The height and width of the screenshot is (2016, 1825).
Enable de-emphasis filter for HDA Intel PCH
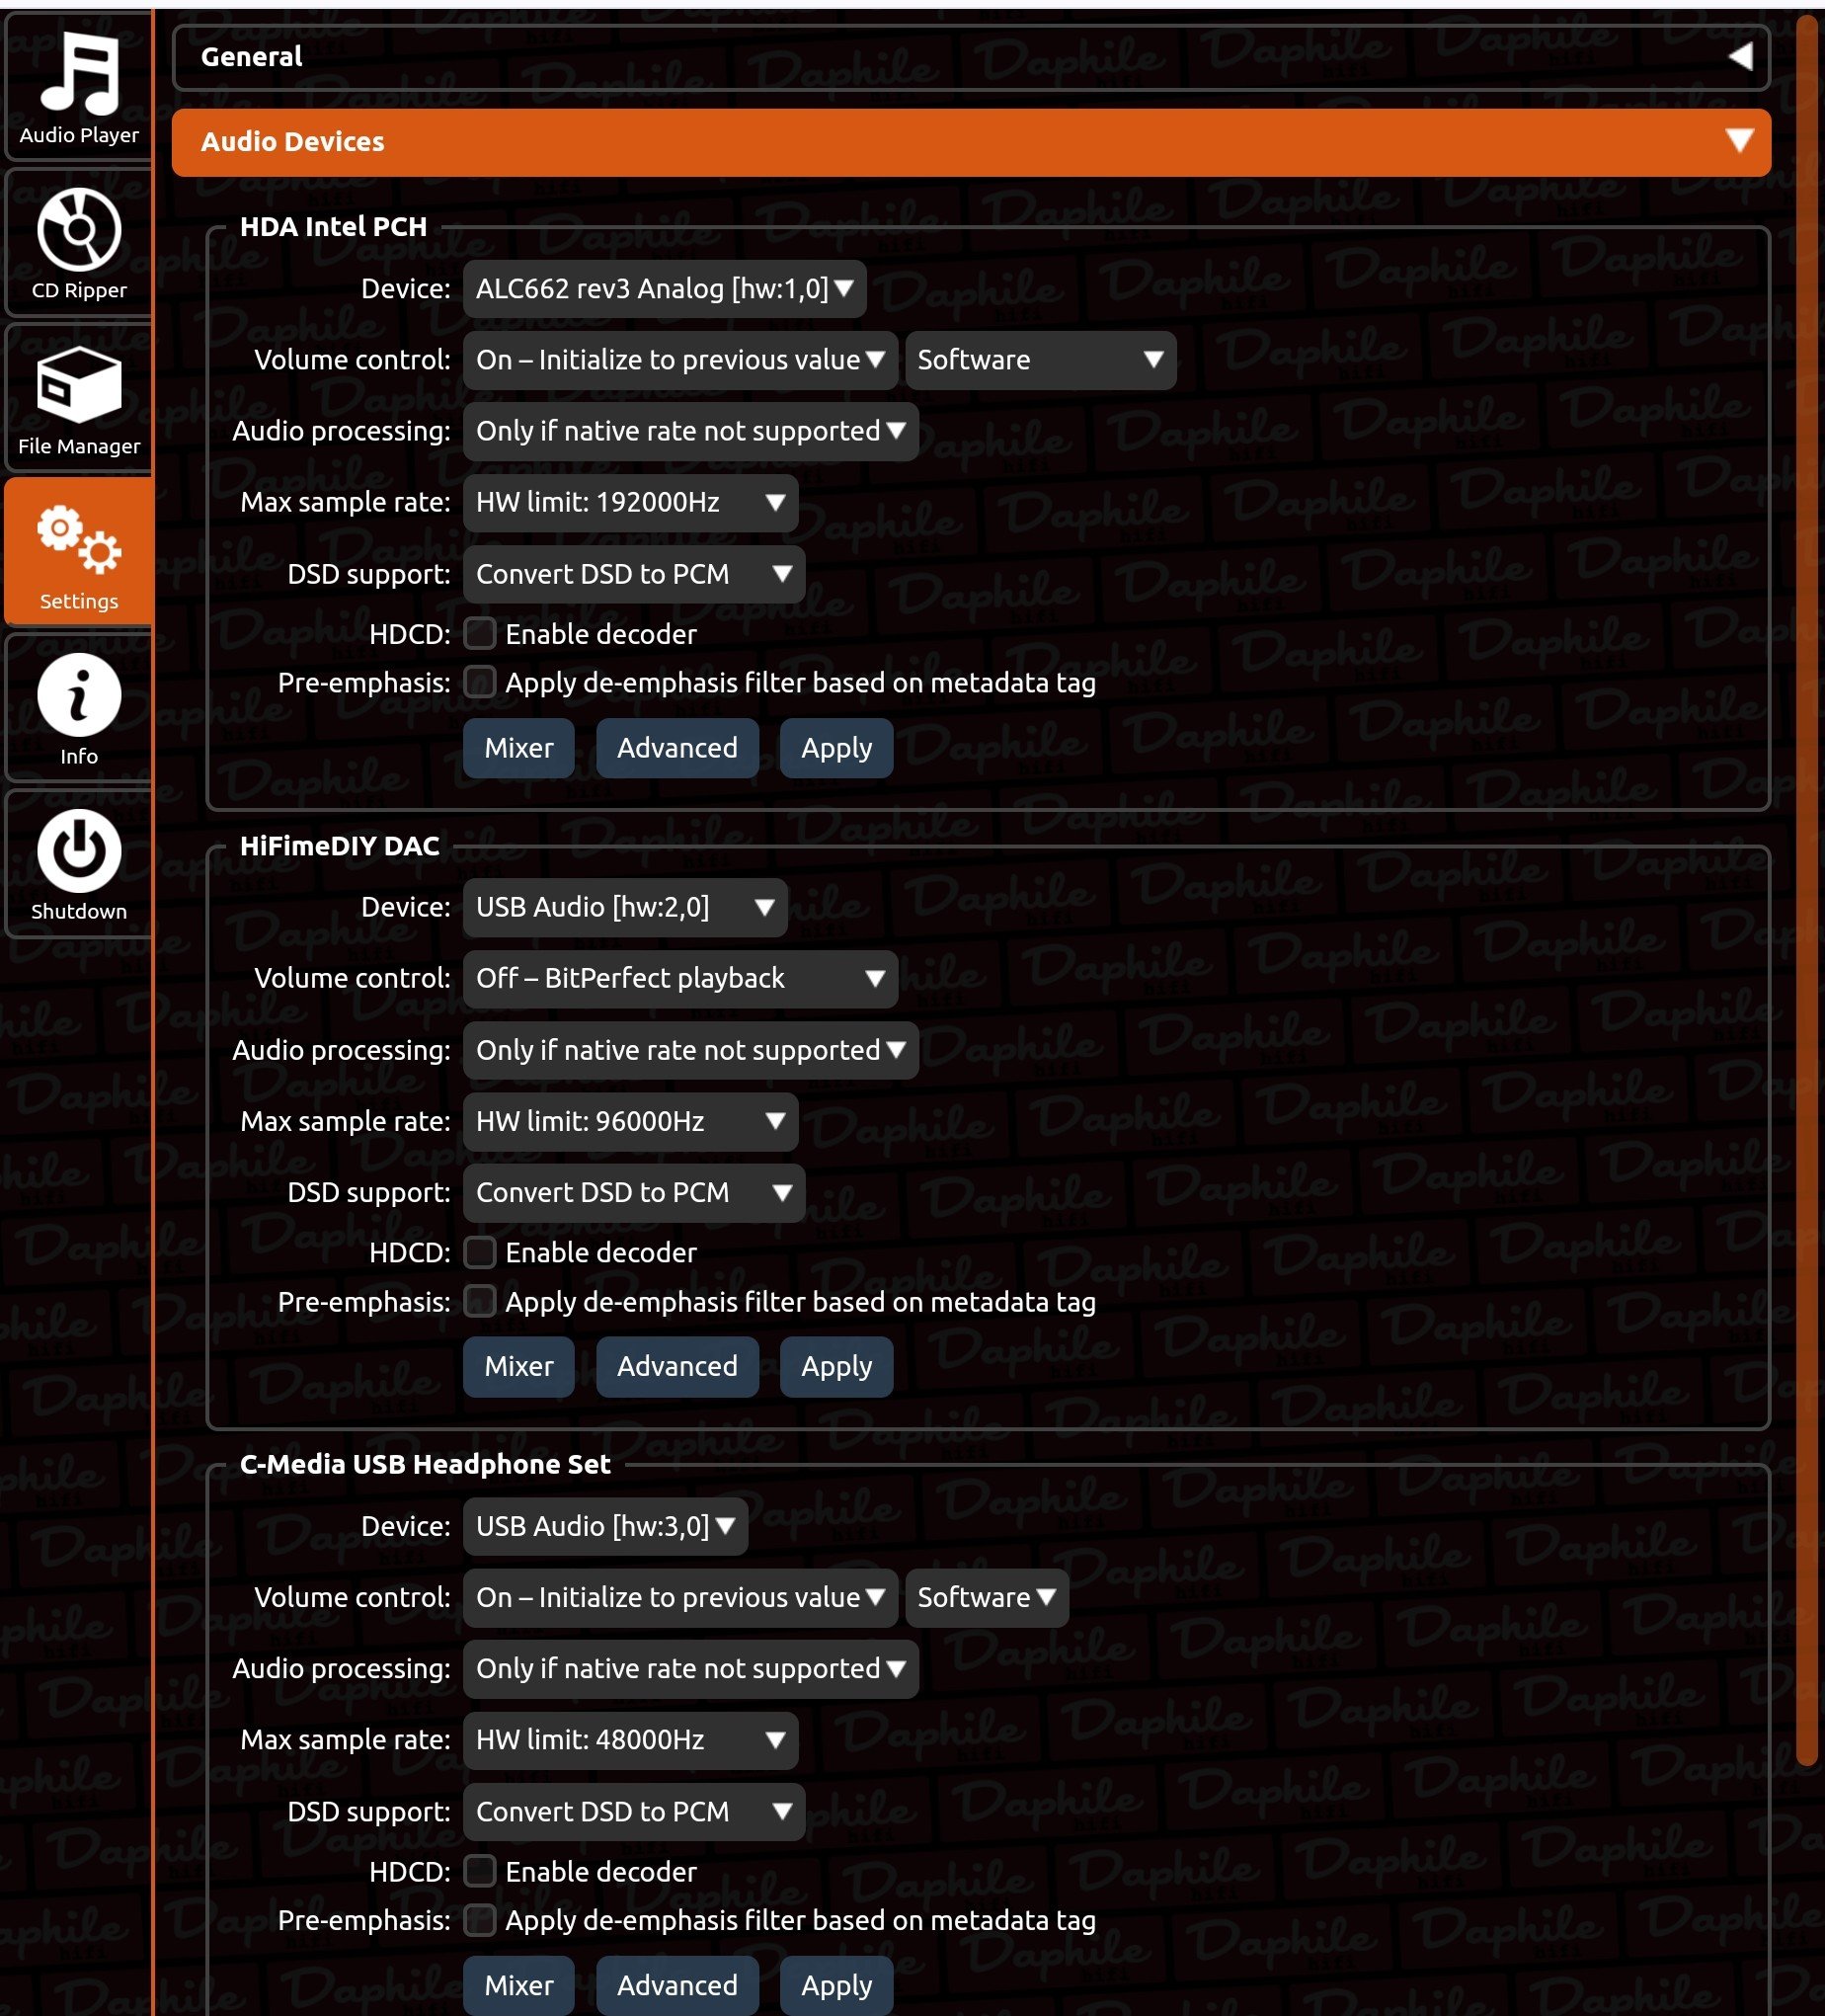click(480, 682)
